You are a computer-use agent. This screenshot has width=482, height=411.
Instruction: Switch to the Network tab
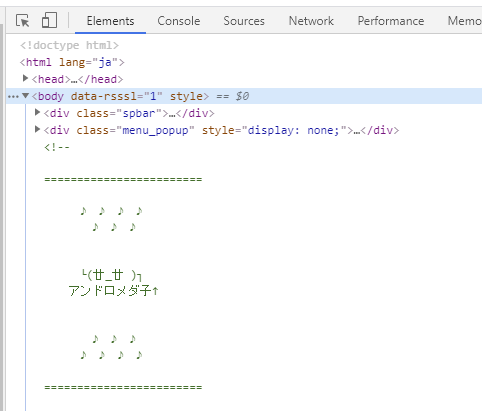[311, 21]
